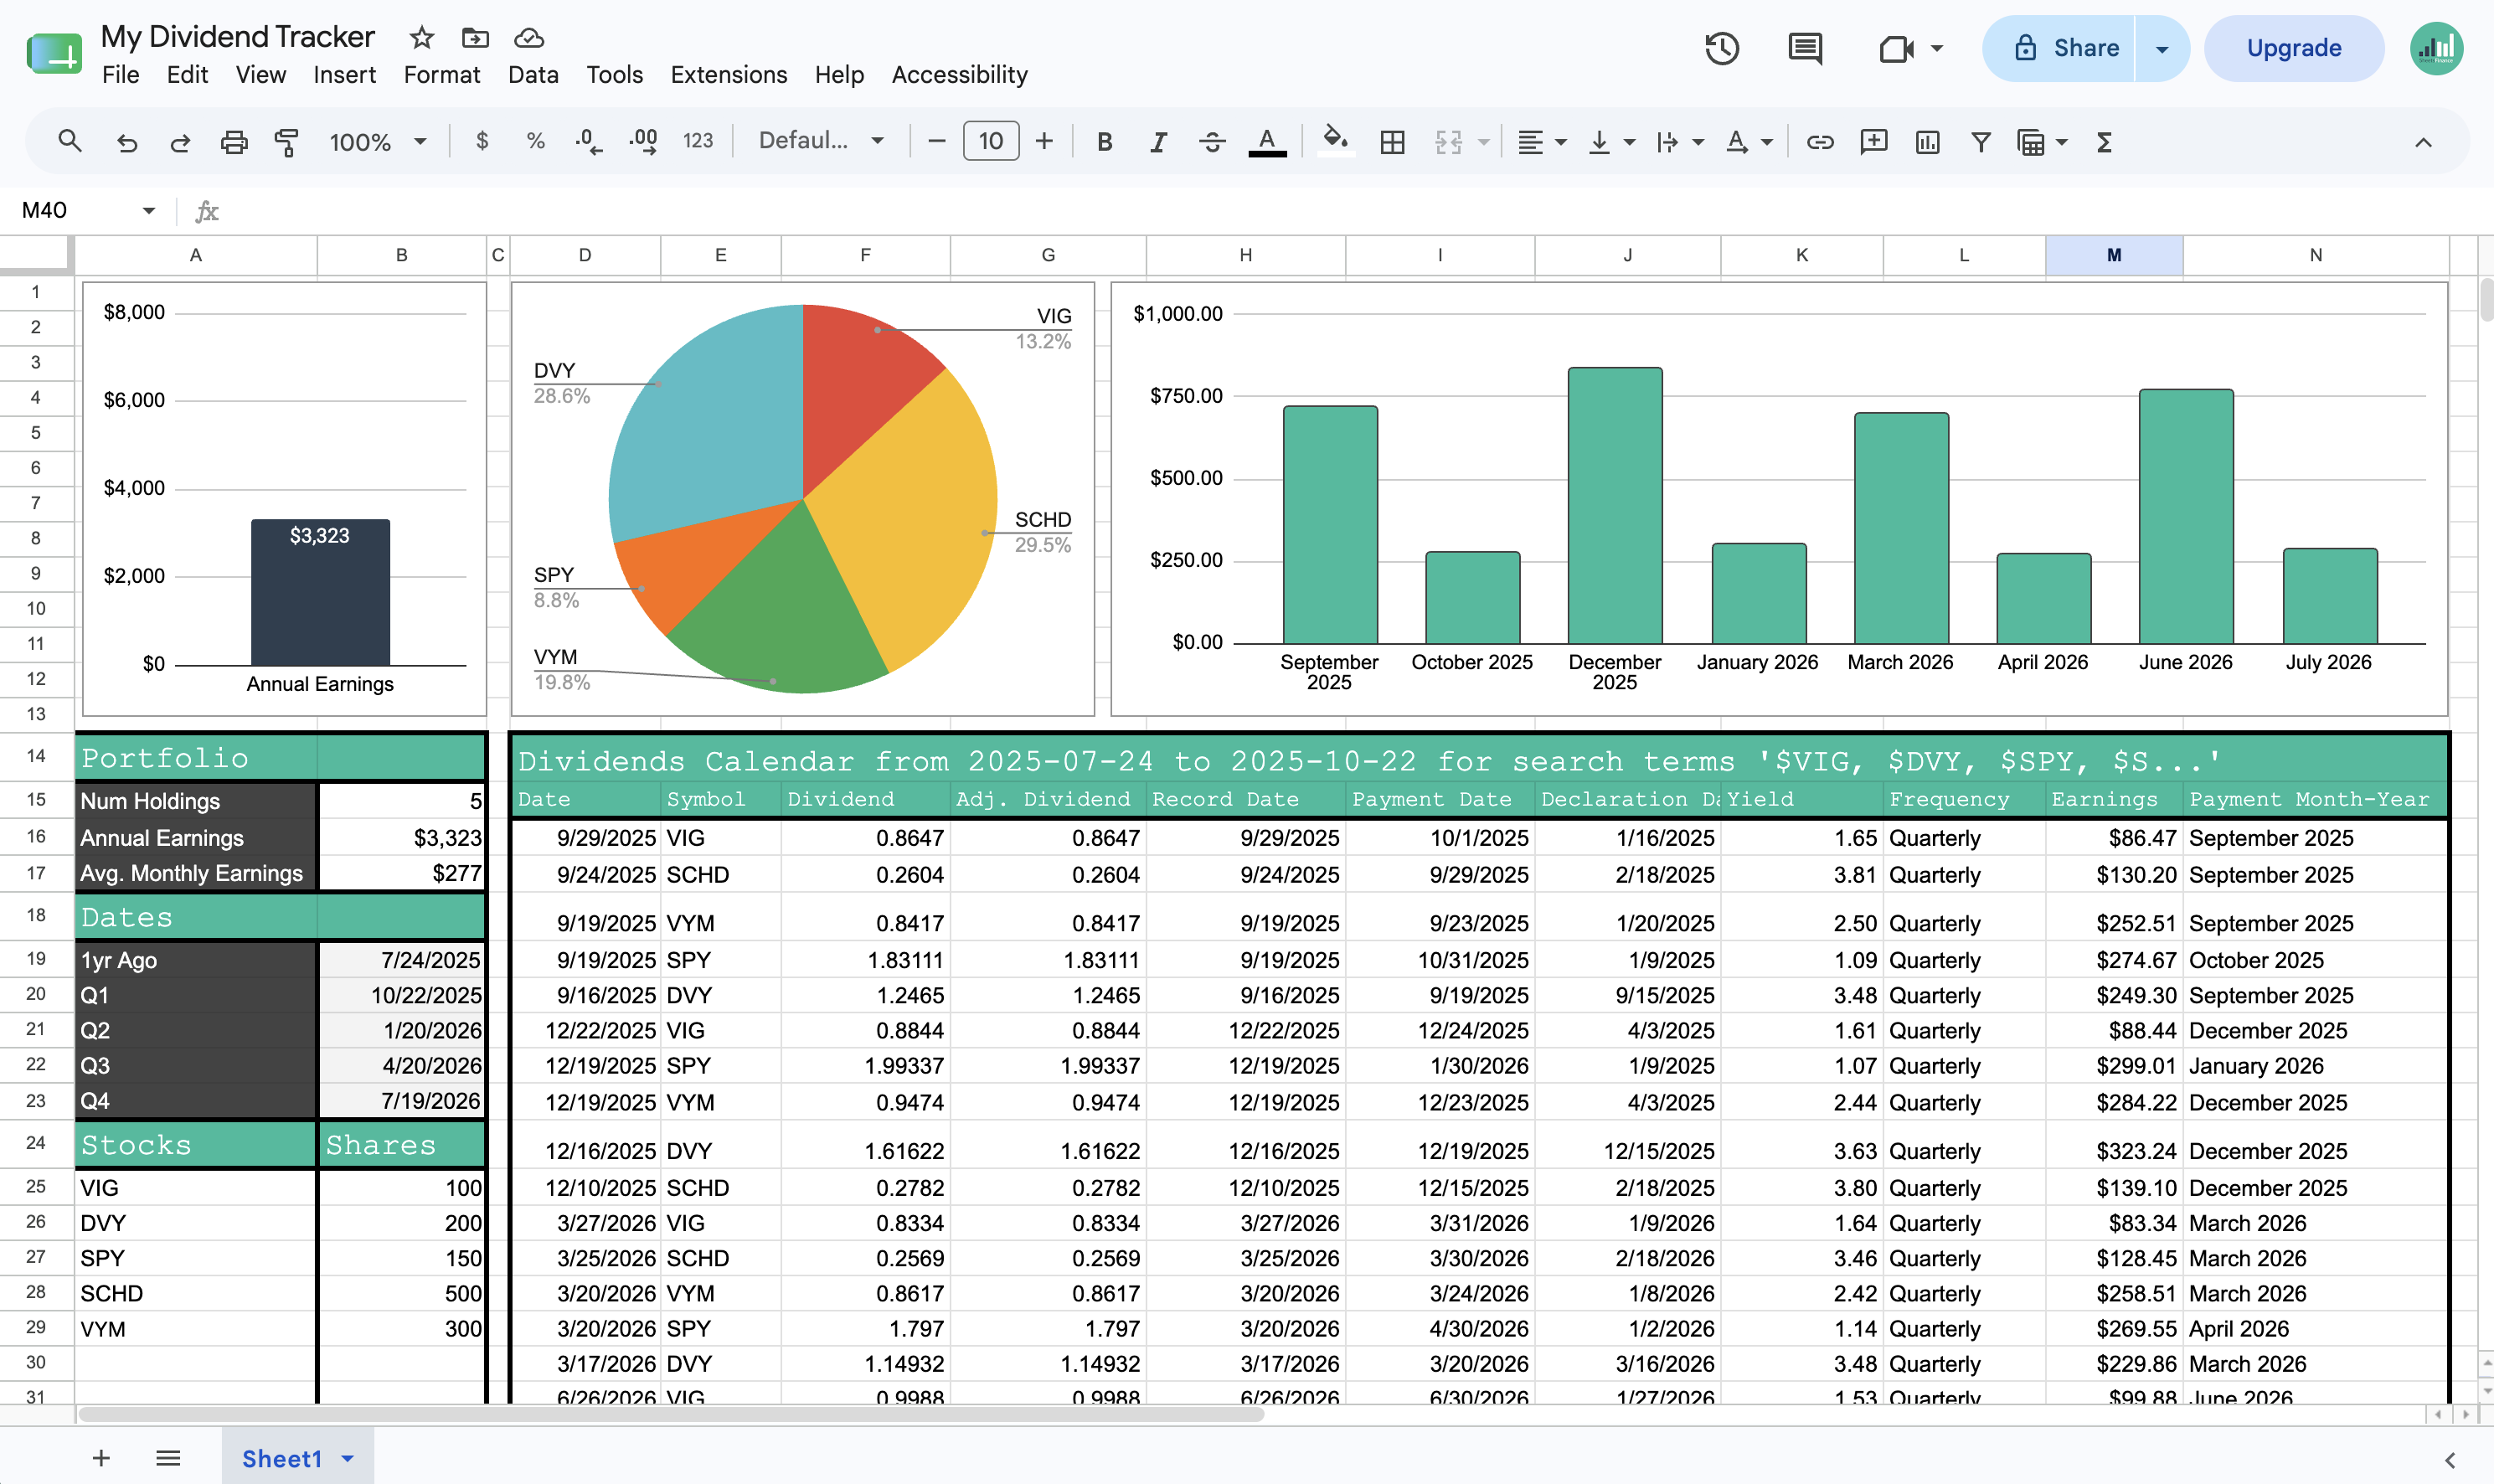This screenshot has height=1484, width=2494.
Task: Create a filter
Action: click(1980, 142)
